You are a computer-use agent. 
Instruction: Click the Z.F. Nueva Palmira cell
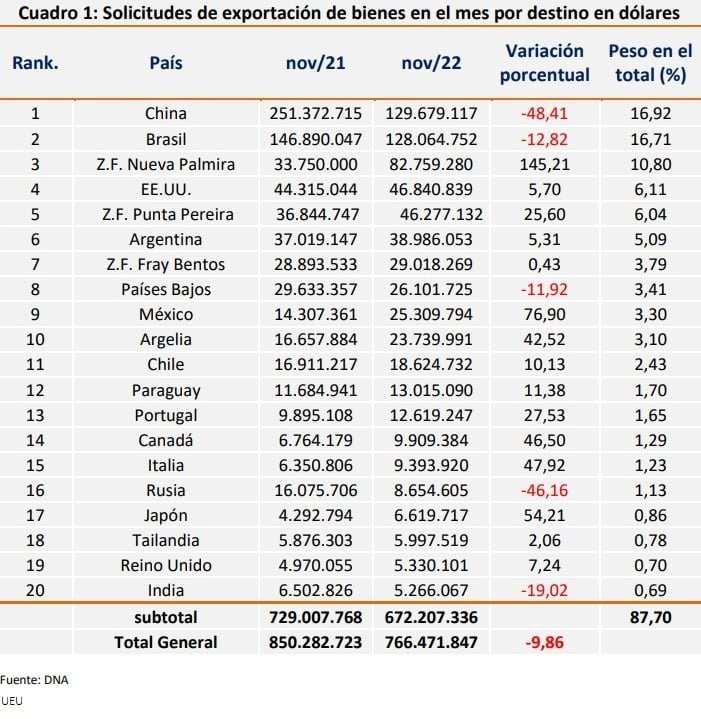tap(166, 164)
